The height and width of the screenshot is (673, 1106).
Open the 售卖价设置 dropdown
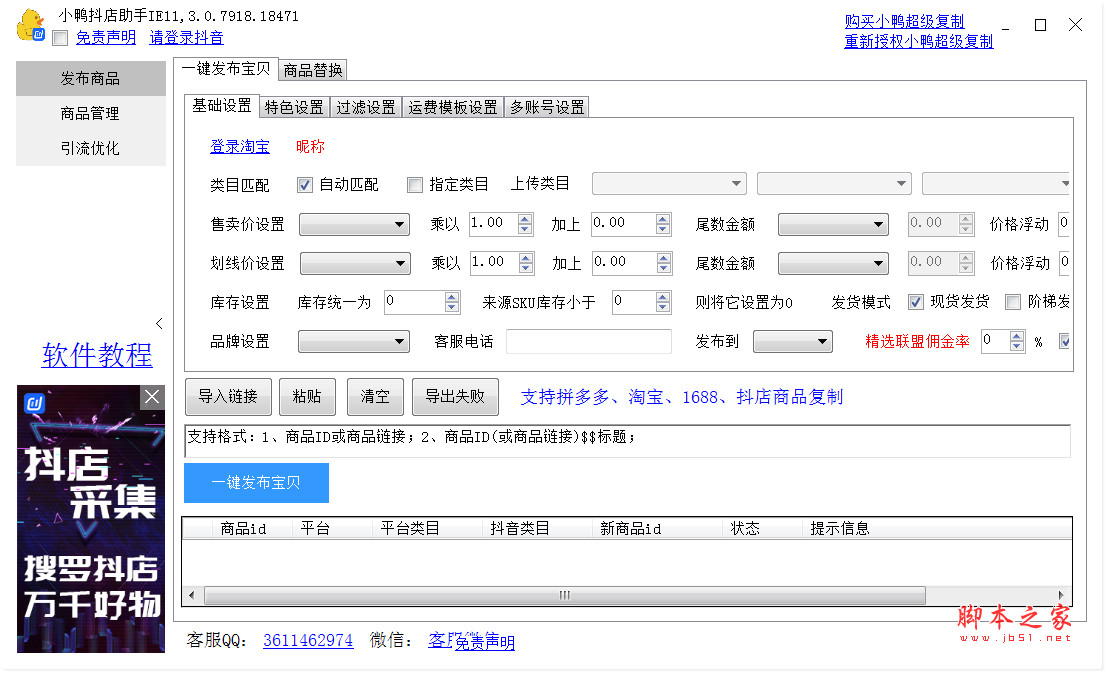pyautogui.click(x=354, y=224)
